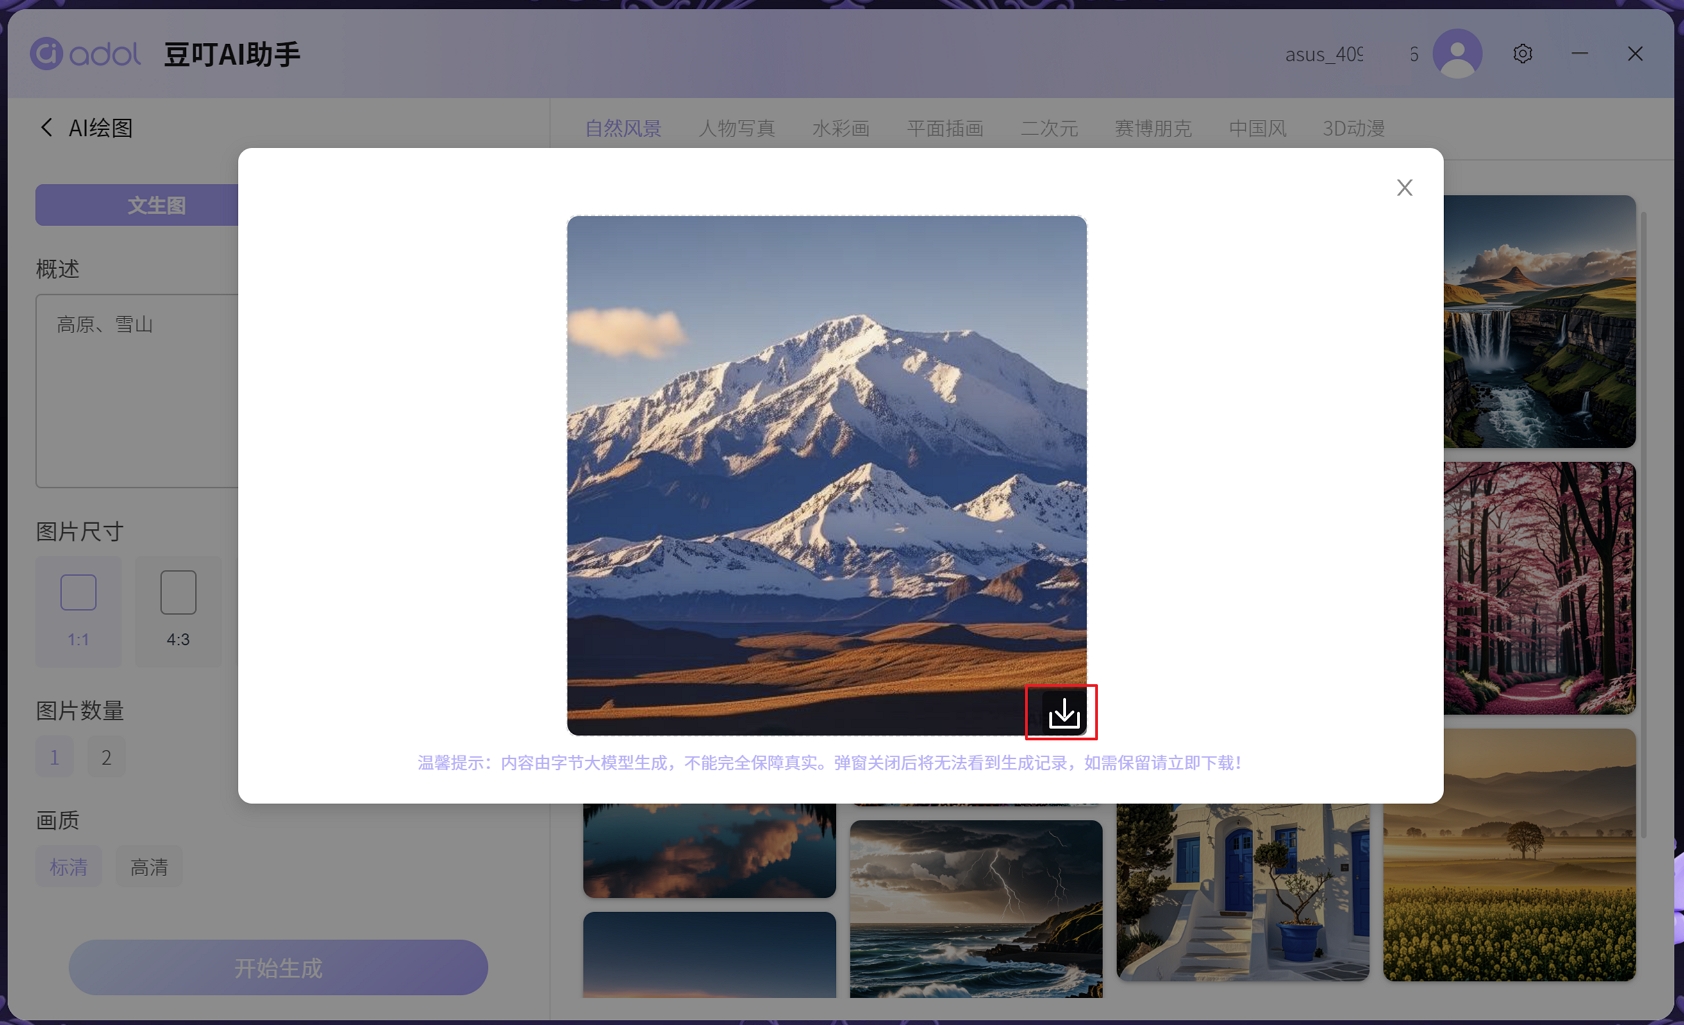The height and width of the screenshot is (1025, 1684).
Task: Open the user avatar profile
Action: point(1457,54)
